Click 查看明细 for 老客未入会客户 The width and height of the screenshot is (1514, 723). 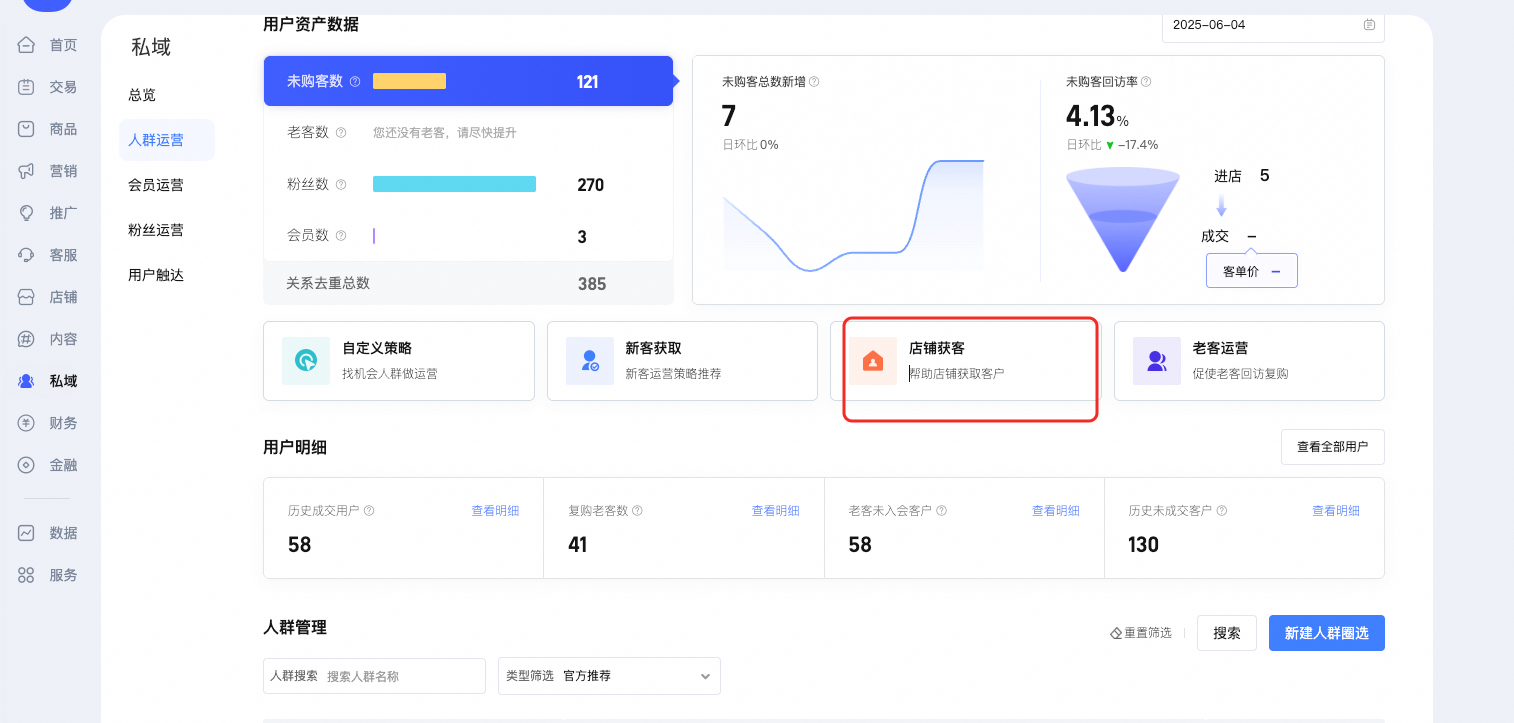(1055, 510)
